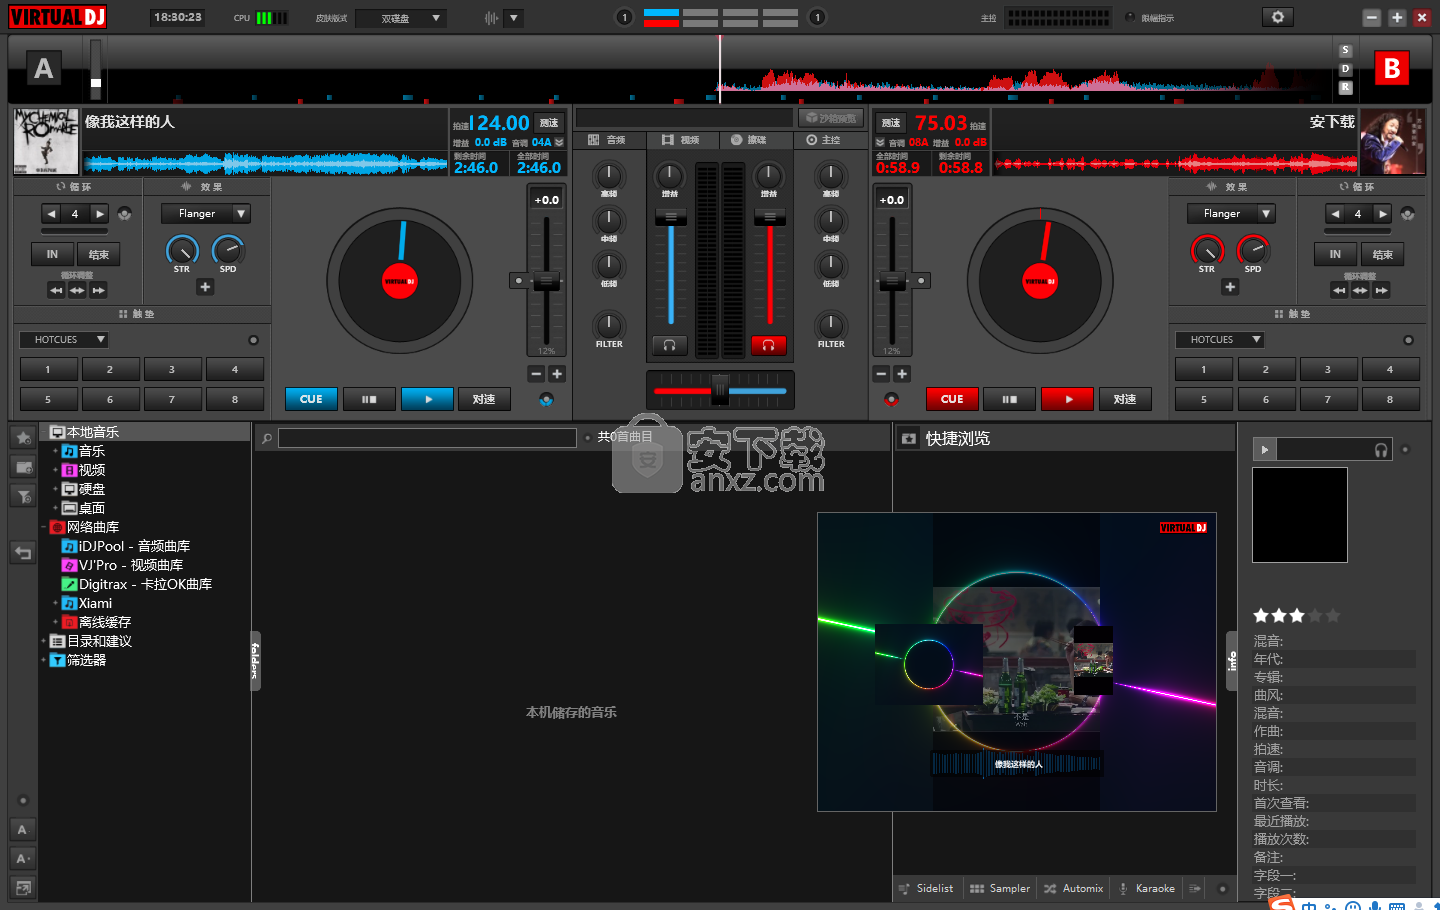Open the Sampler tab at the bottom
The height and width of the screenshot is (910, 1440).
pos(1000,888)
